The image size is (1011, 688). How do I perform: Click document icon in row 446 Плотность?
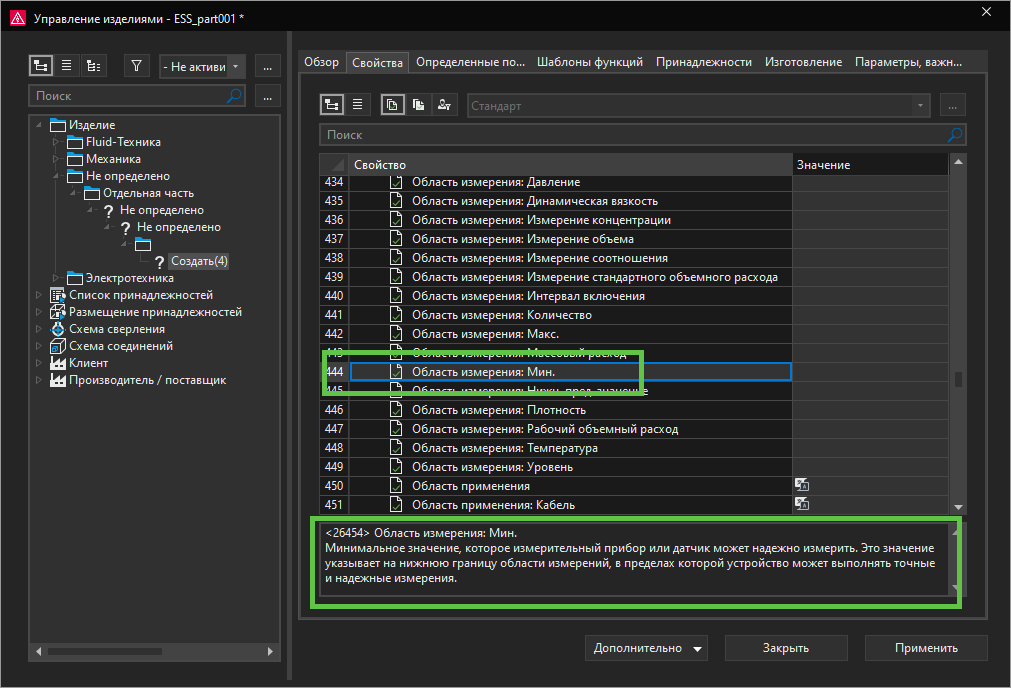396,409
